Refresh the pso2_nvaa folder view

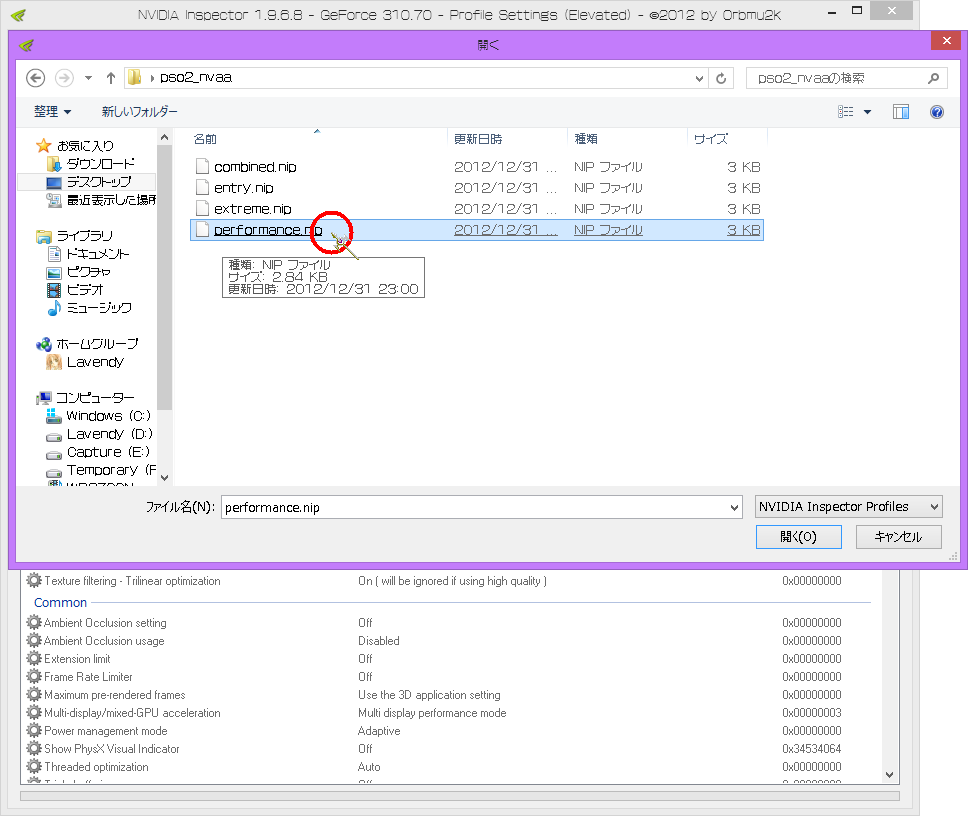(720, 78)
